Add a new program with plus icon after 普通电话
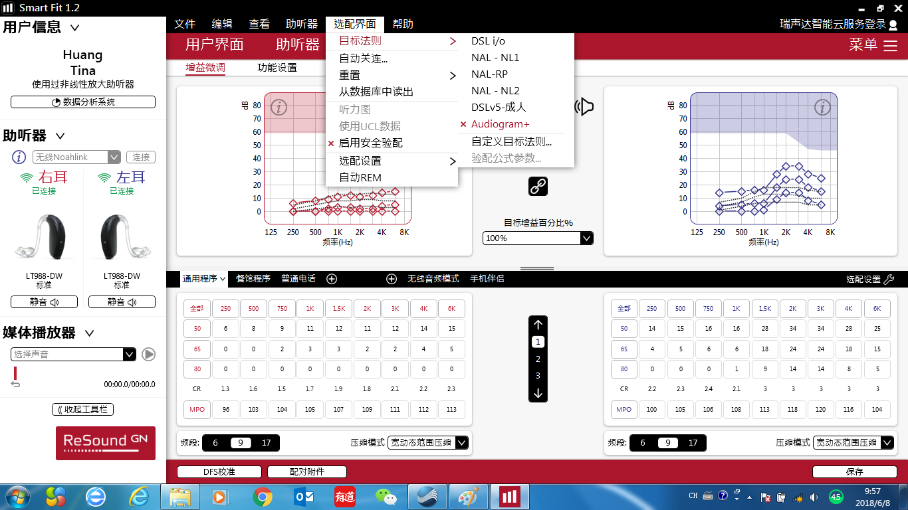Screen dimensions: 908x510 [332, 279]
